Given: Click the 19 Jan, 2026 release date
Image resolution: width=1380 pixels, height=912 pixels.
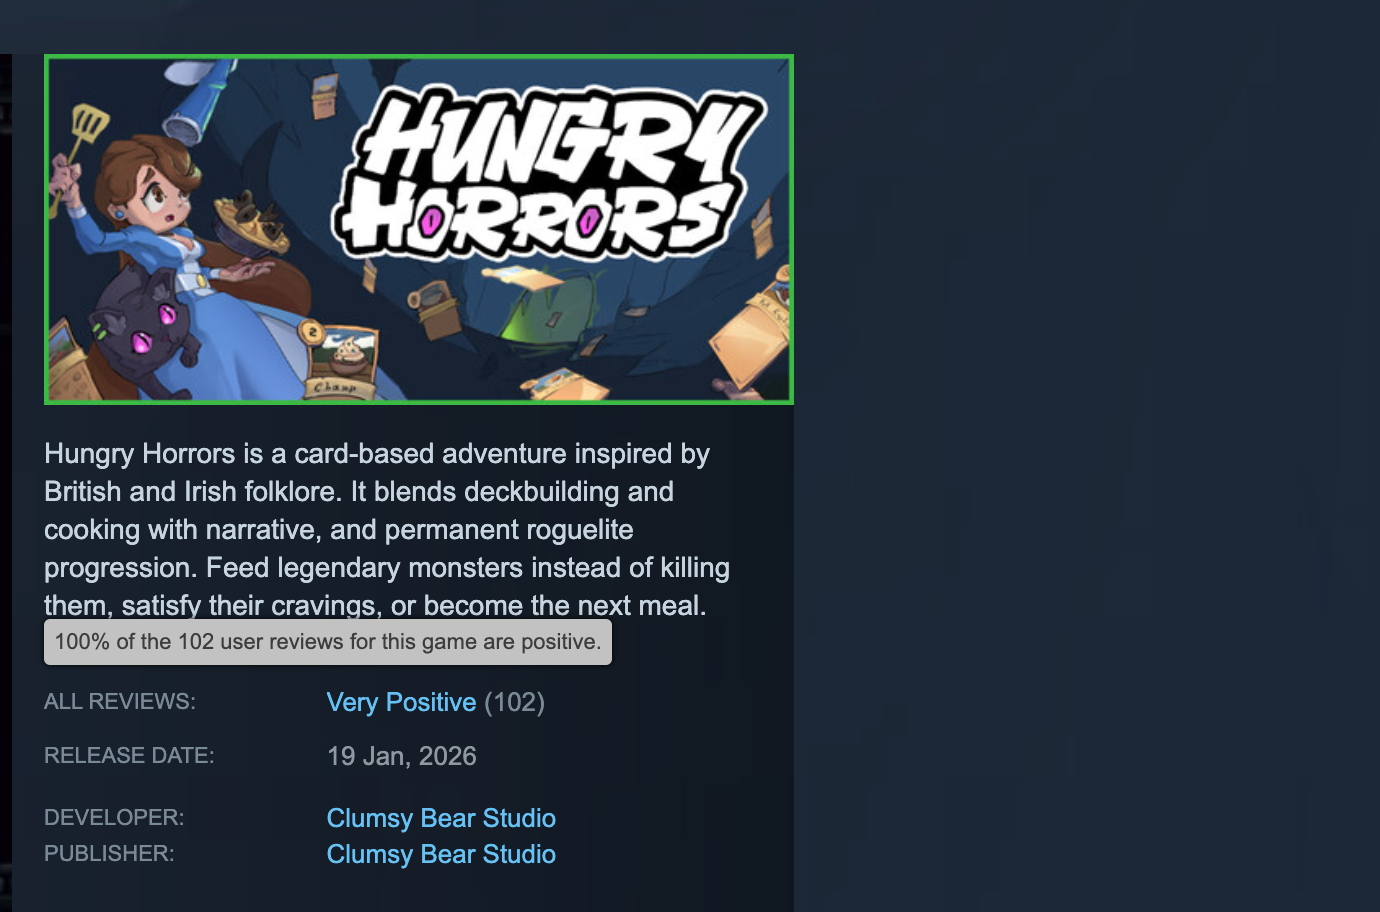Looking at the screenshot, I should click(x=402, y=756).
